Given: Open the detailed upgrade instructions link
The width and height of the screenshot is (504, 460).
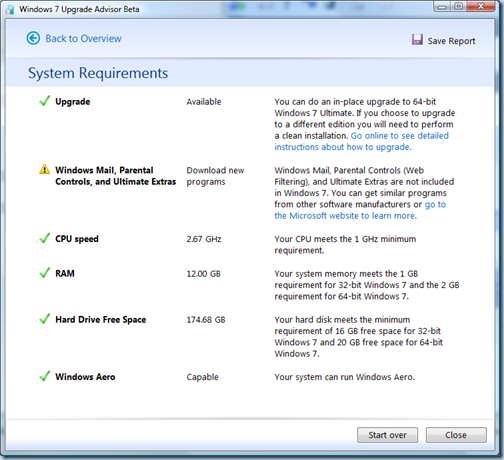Looking at the screenshot, I should 361,141.
